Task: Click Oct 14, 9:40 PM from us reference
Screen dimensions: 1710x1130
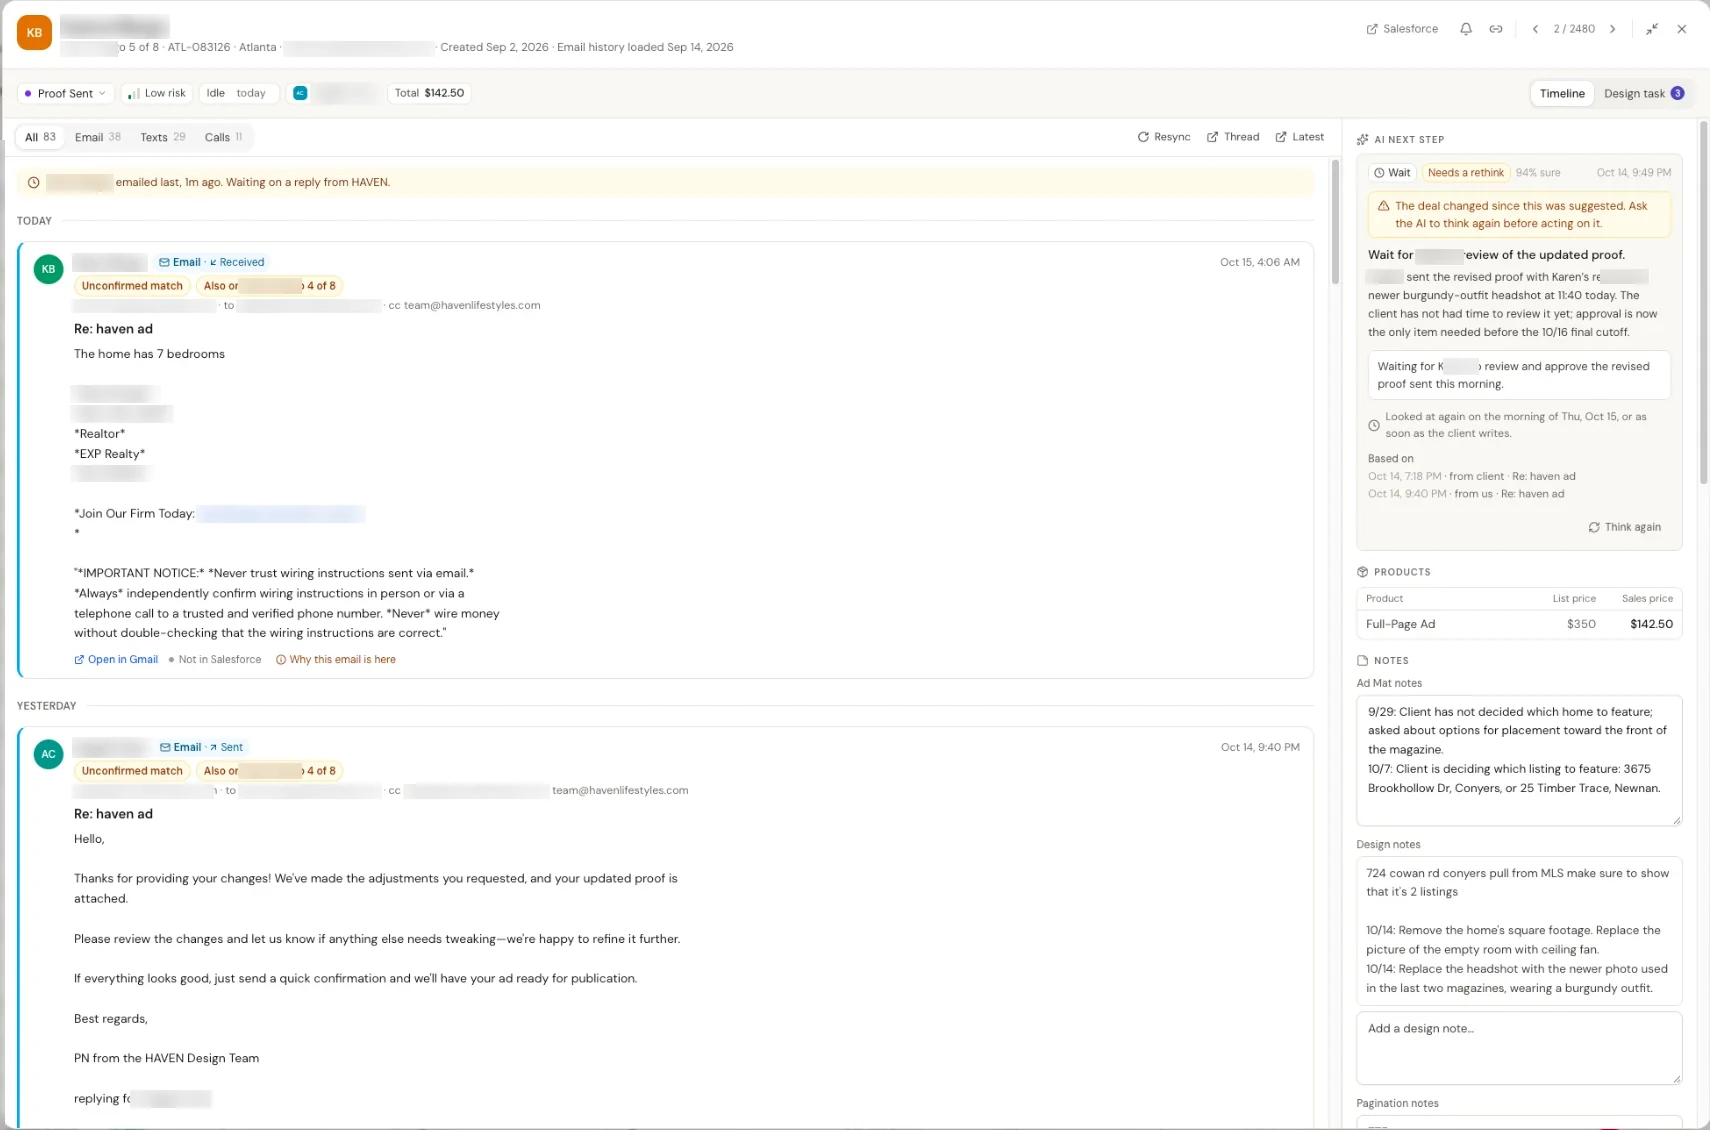Action: coord(1466,494)
